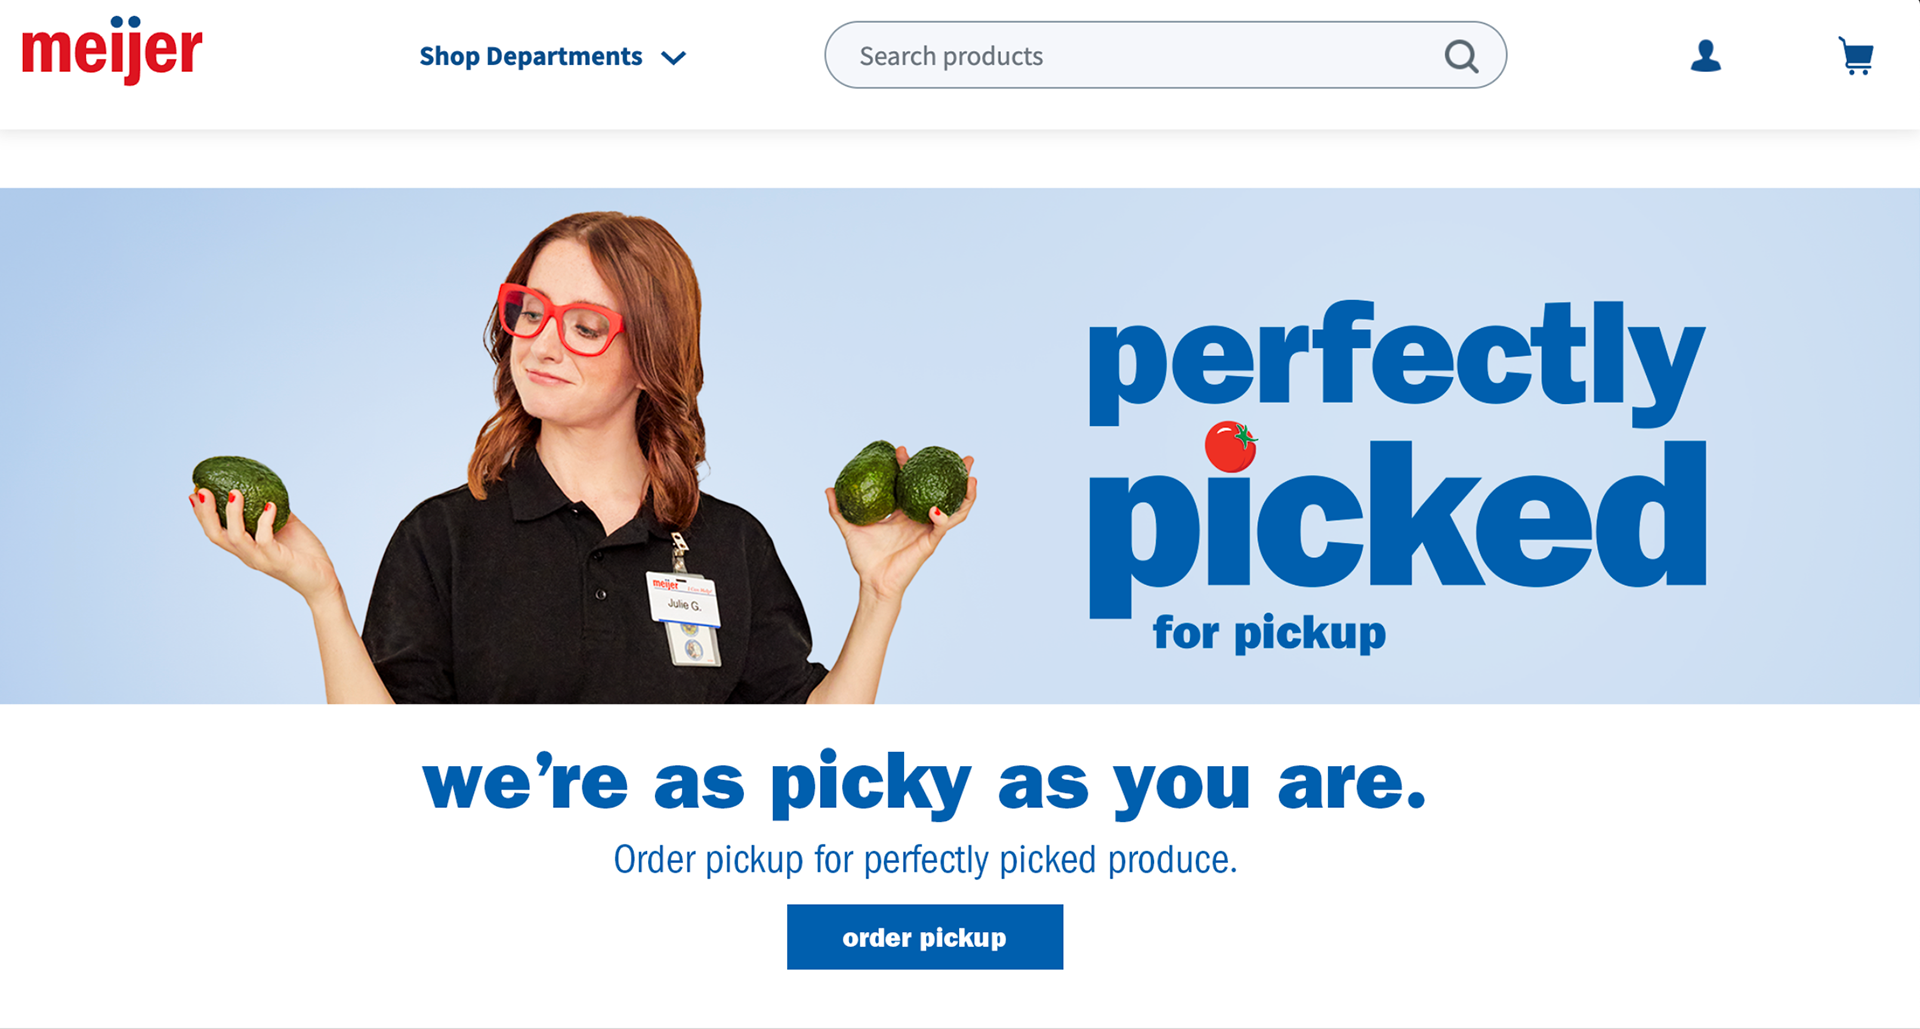Viewport: 1920px width, 1029px height.
Task: Expand the Shop Departments chevron arrow
Action: coord(674,58)
